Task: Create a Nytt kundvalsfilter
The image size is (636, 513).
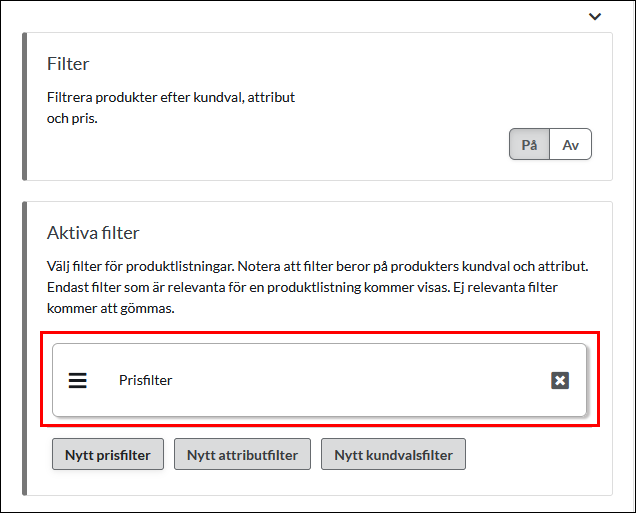Action: (x=393, y=455)
